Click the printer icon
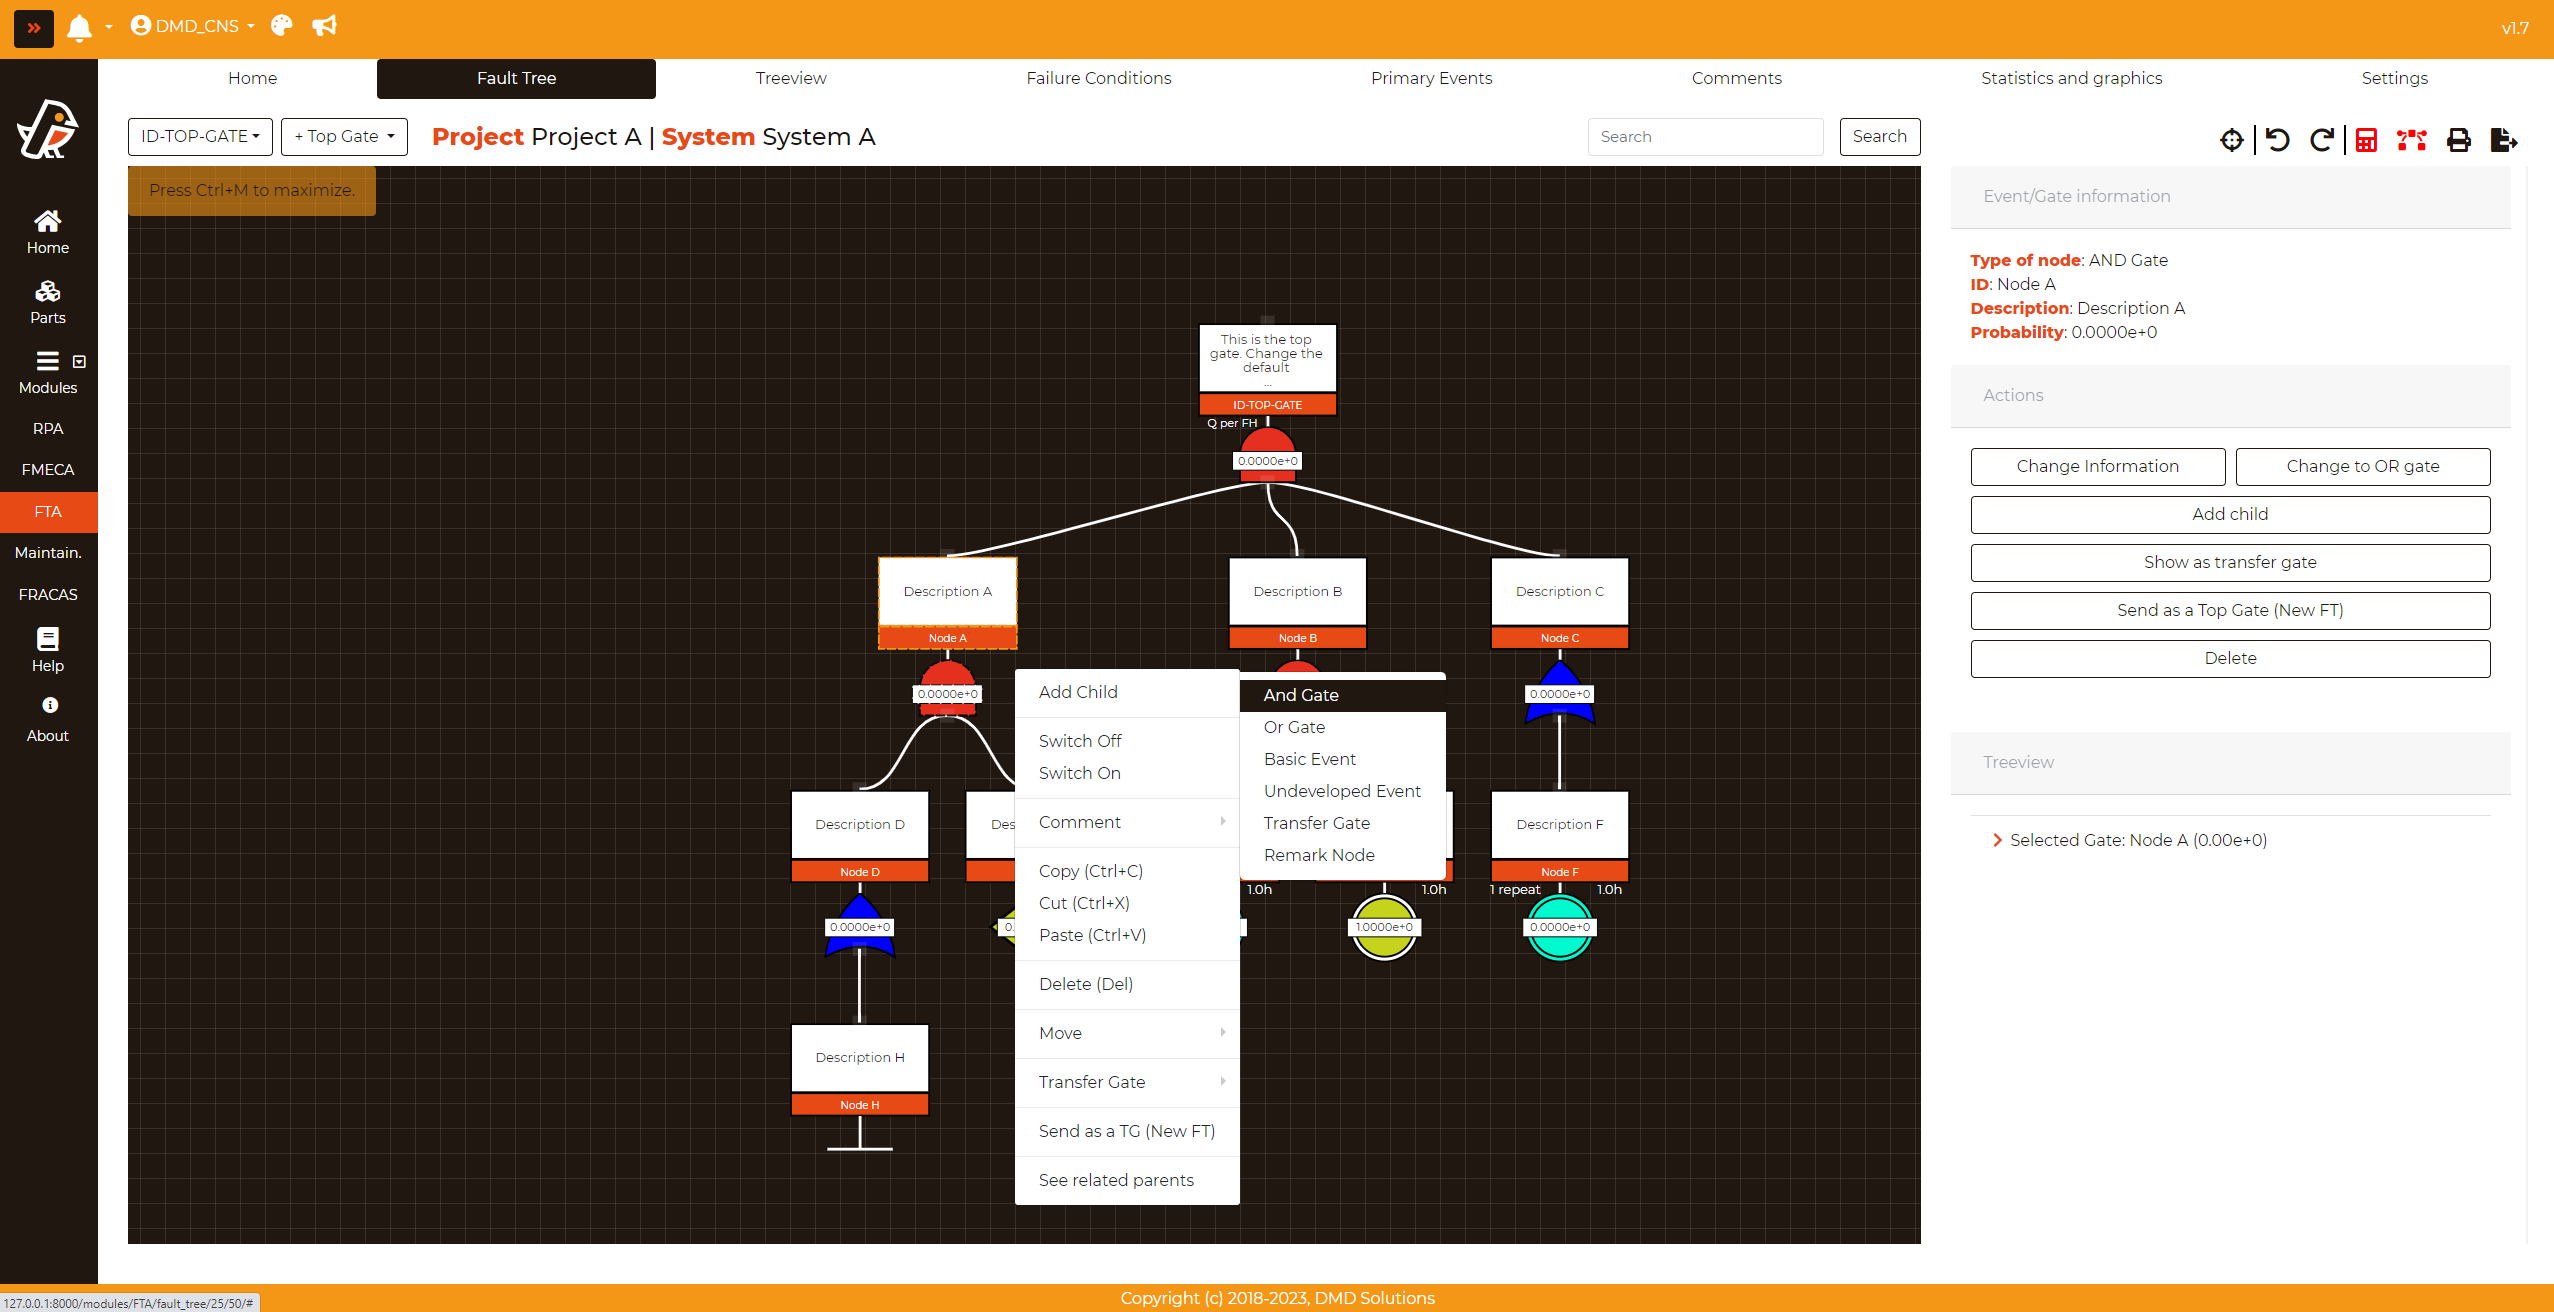Viewport: 2554px width, 1312px height. coord(2458,140)
